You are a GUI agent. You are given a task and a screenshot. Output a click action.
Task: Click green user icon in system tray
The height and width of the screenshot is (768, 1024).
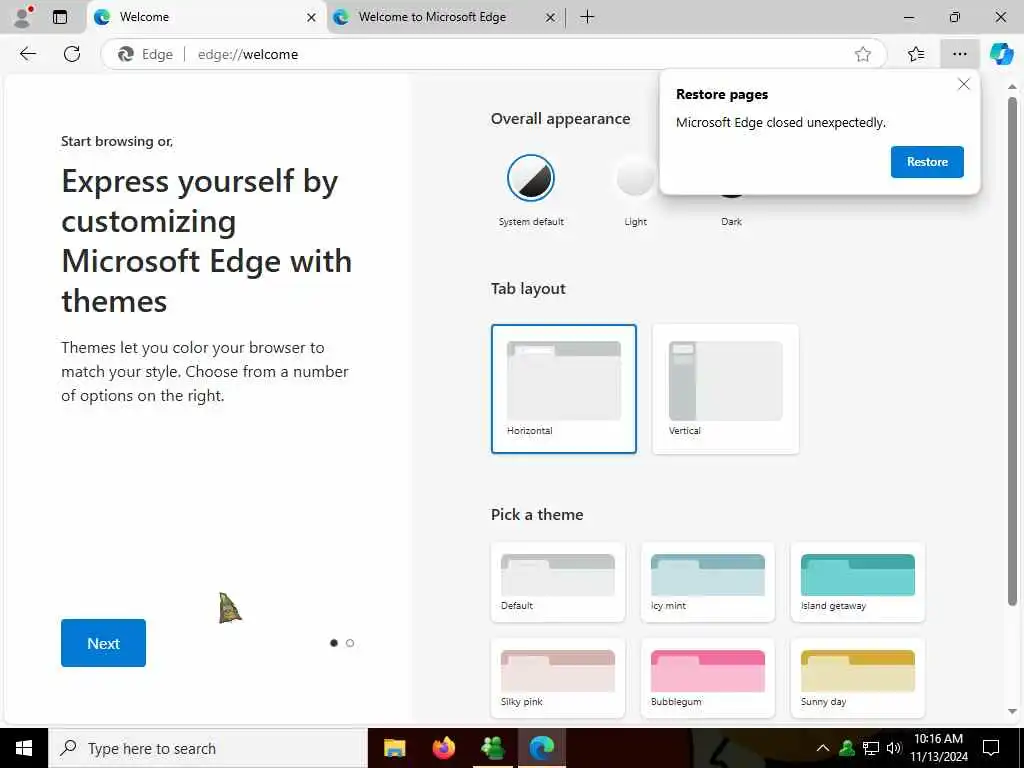point(847,748)
